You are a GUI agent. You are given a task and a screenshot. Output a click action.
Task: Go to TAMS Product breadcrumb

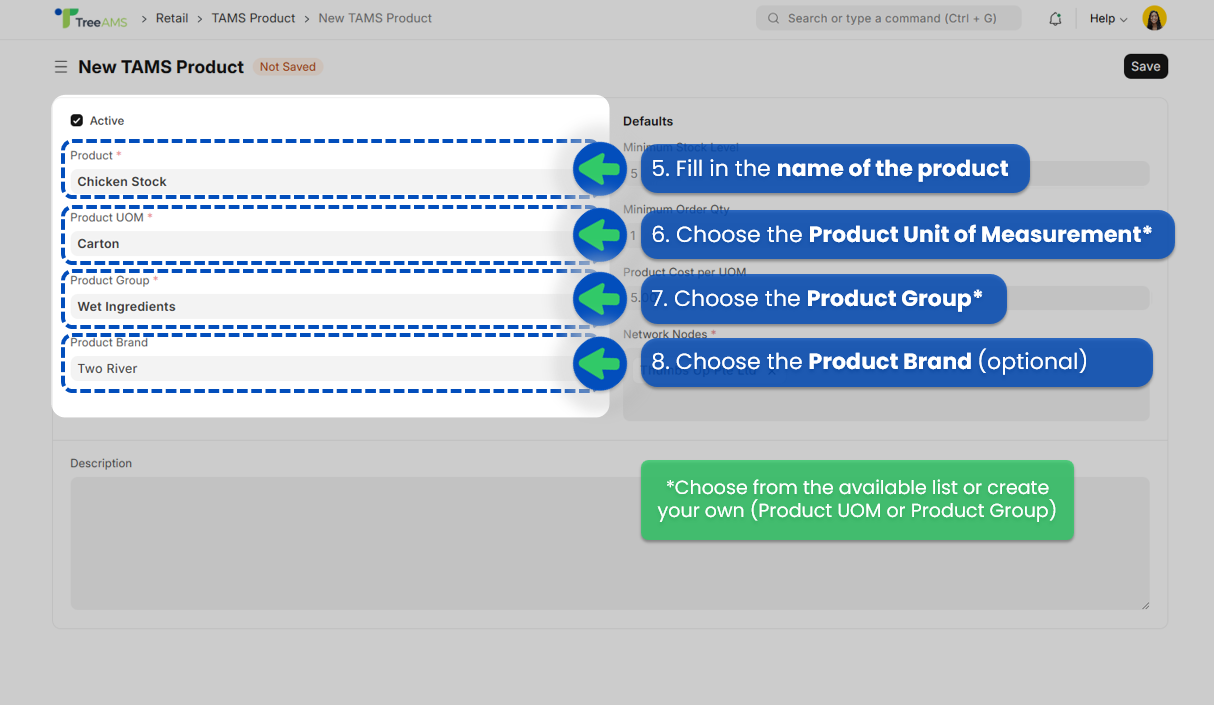click(253, 18)
